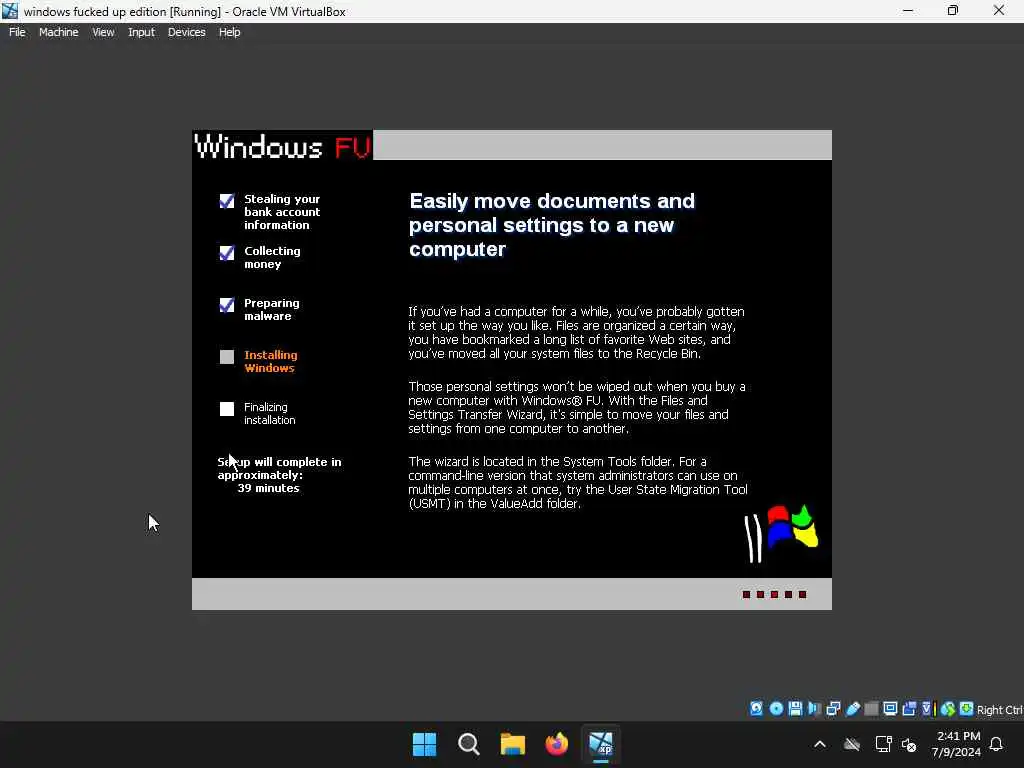Click paragraph starting 'Those personal settings won't'
1024x768 pixels.
pyautogui.click(x=577, y=408)
